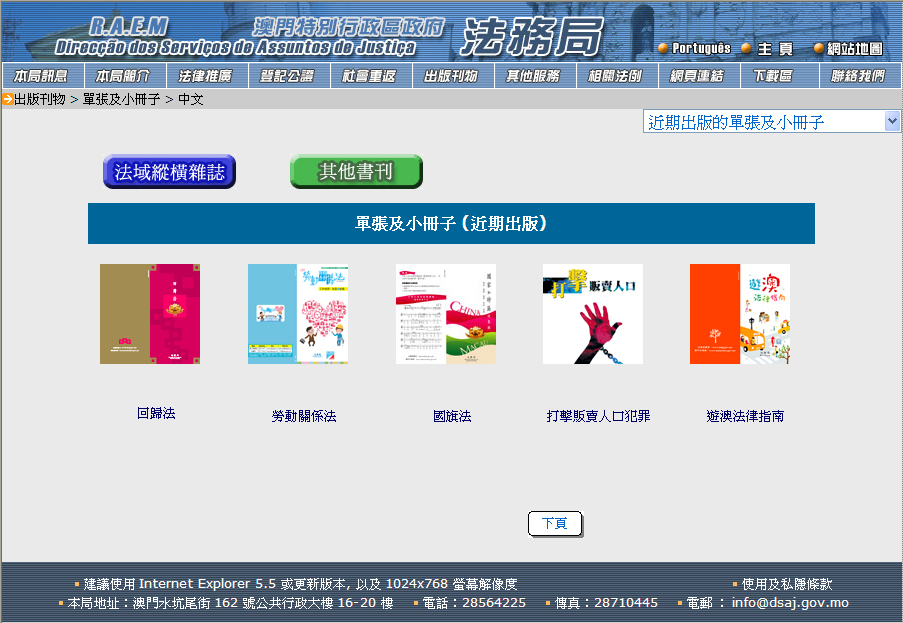Click the 其他書刊 green button
The width and height of the screenshot is (903, 623).
pyautogui.click(x=356, y=172)
